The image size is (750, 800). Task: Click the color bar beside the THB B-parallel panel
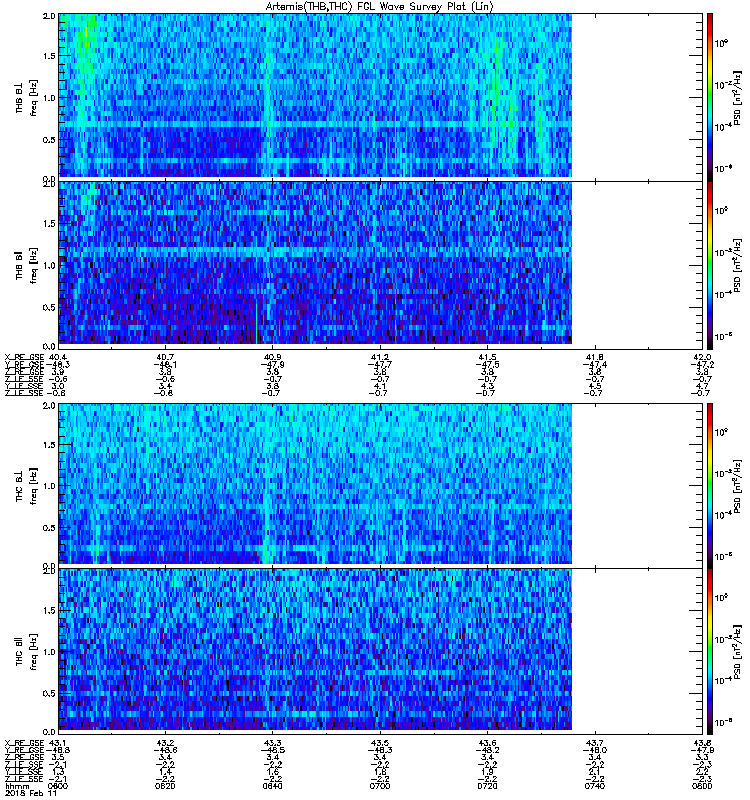pyautogui.click(x=710, y=265)
